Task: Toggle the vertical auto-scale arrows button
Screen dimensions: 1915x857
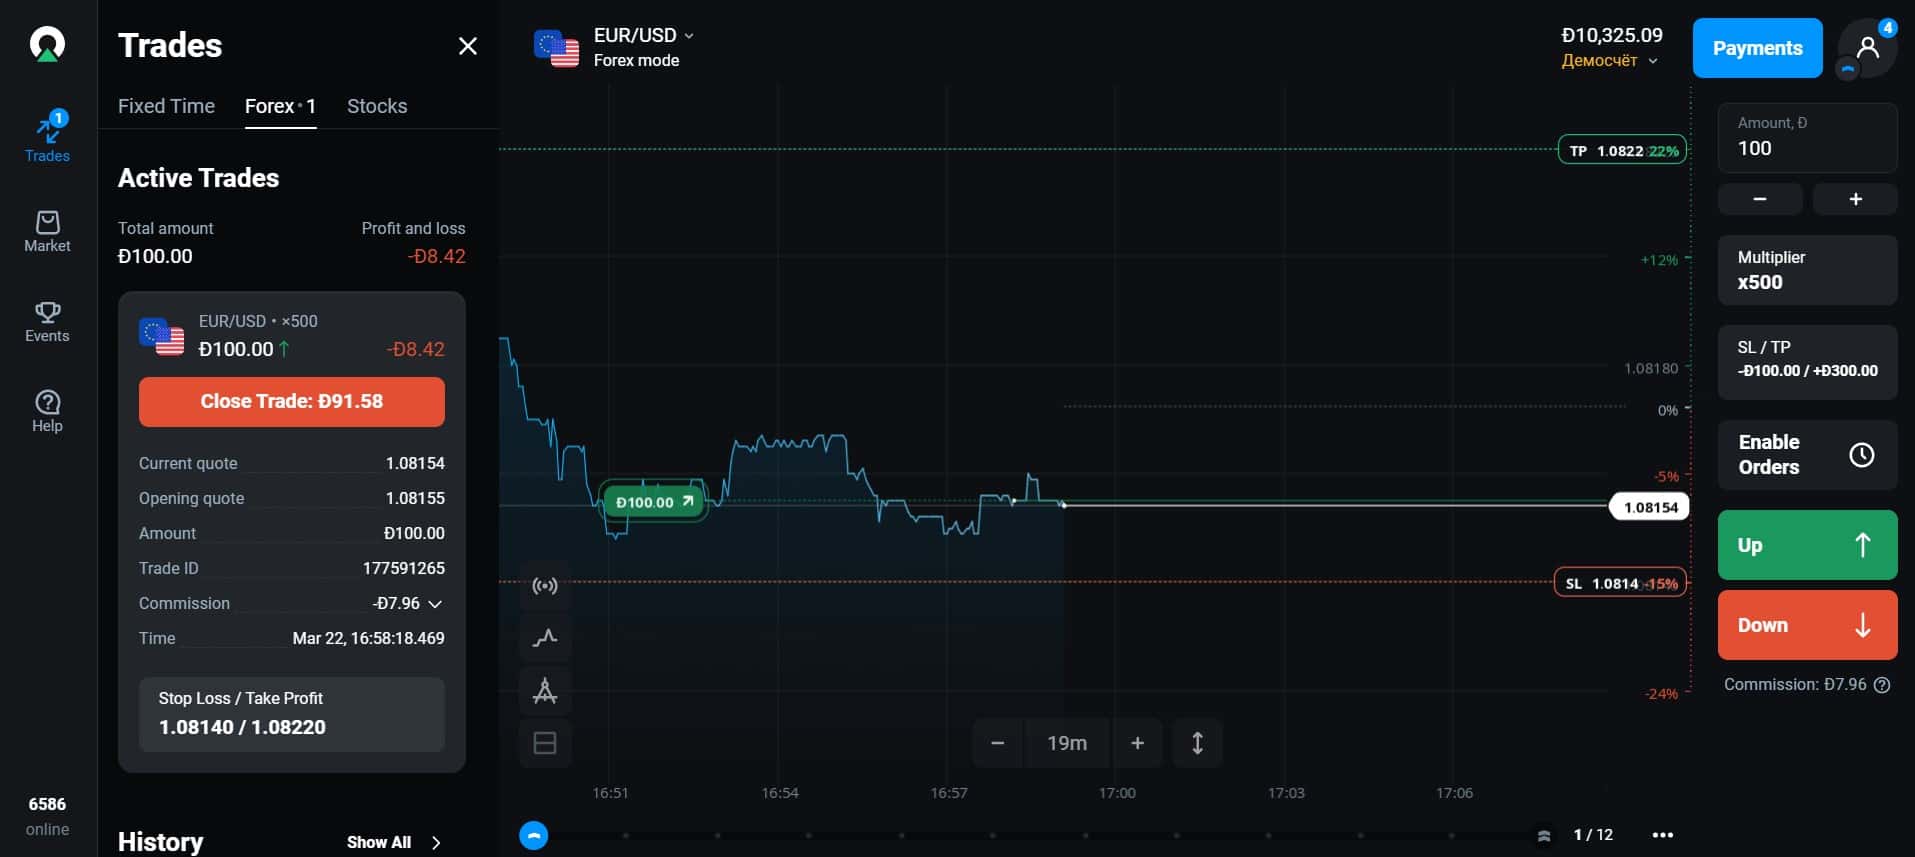Action: pos(1197,743)
